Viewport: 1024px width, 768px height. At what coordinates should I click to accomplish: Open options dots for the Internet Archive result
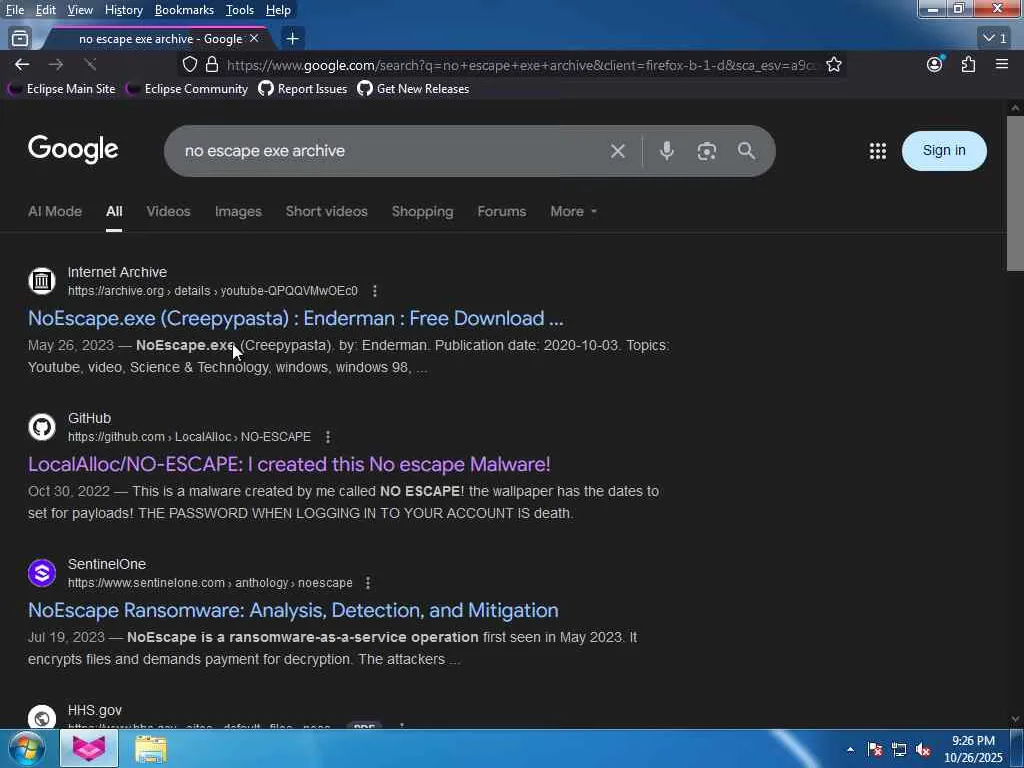(x=375, y=291)
